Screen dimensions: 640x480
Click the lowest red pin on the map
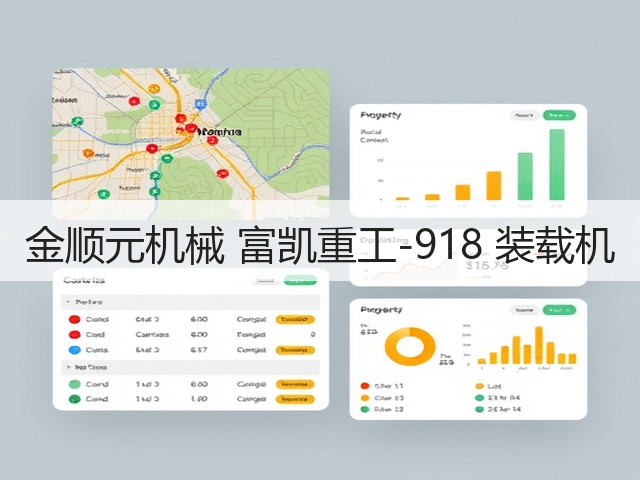pos(222,173)
